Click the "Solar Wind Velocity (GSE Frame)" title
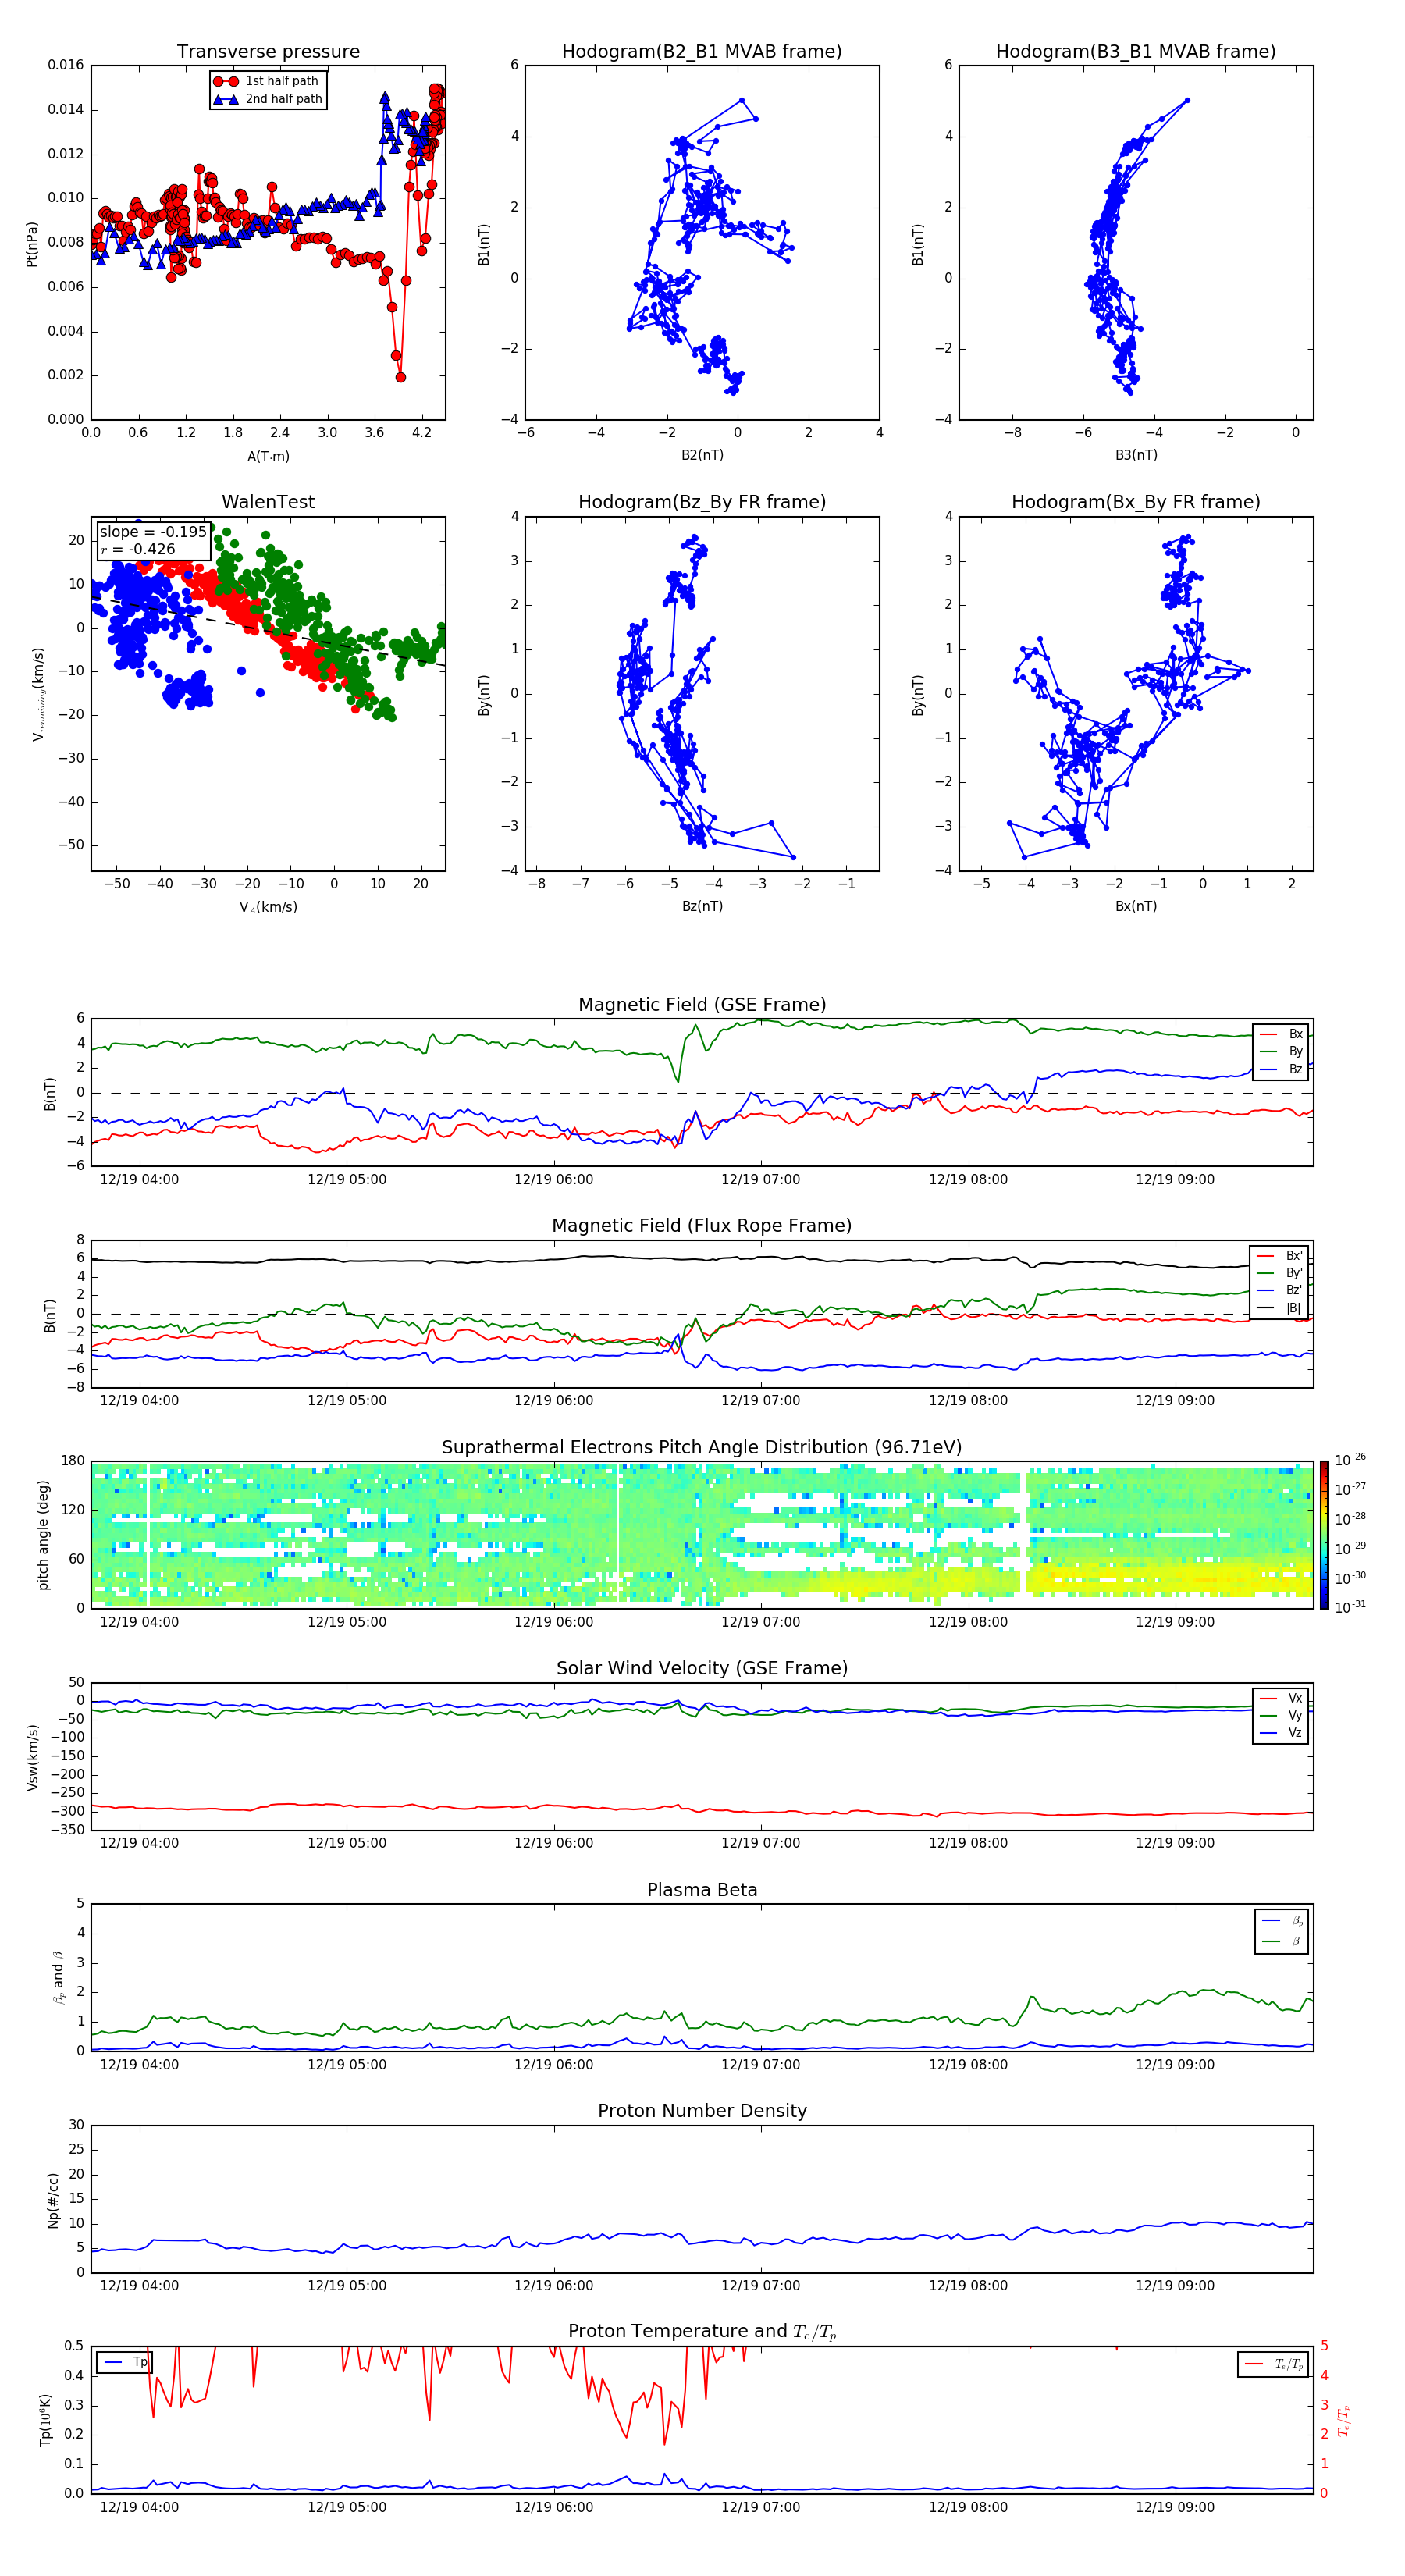The height and width of the screenshot is (2576, 1405). pyautogui.click(x=702, y=1668)
